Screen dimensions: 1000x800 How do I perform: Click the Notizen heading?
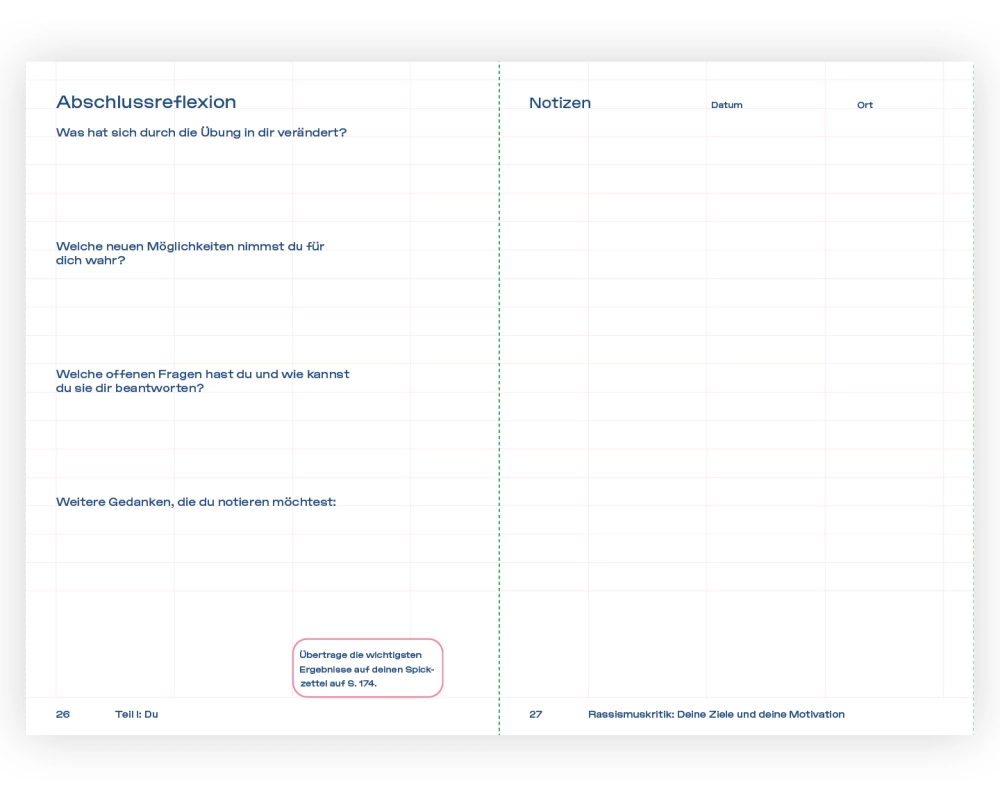[x=560, y=103]
